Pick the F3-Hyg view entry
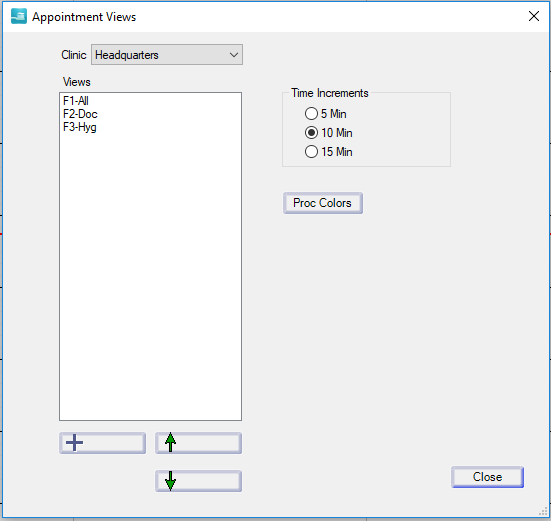This screenshot has width=551, height=521. (80, 127)
